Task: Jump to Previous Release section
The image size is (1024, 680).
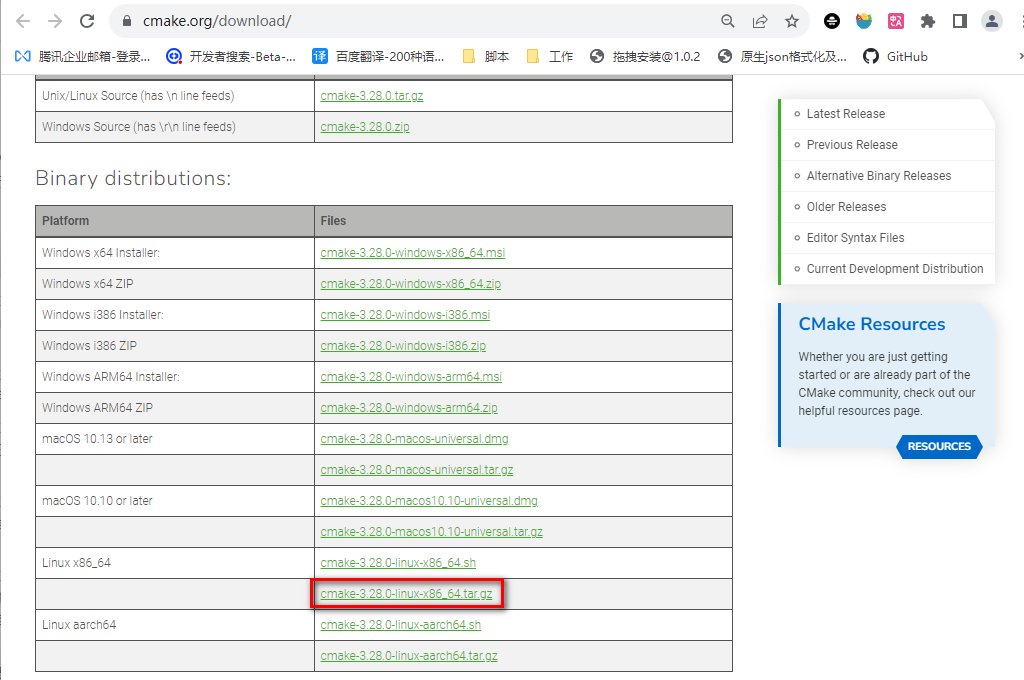Action: tap(852, 145)
